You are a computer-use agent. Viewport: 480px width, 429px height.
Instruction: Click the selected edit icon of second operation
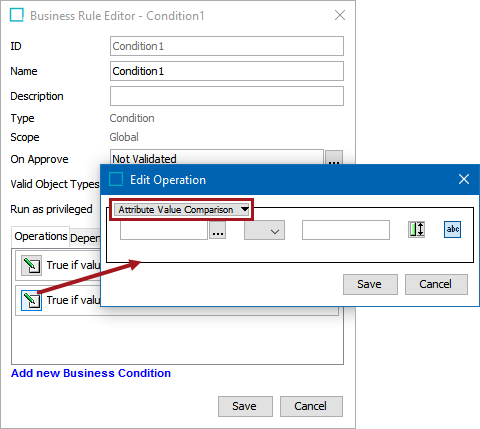click(31, 300)
